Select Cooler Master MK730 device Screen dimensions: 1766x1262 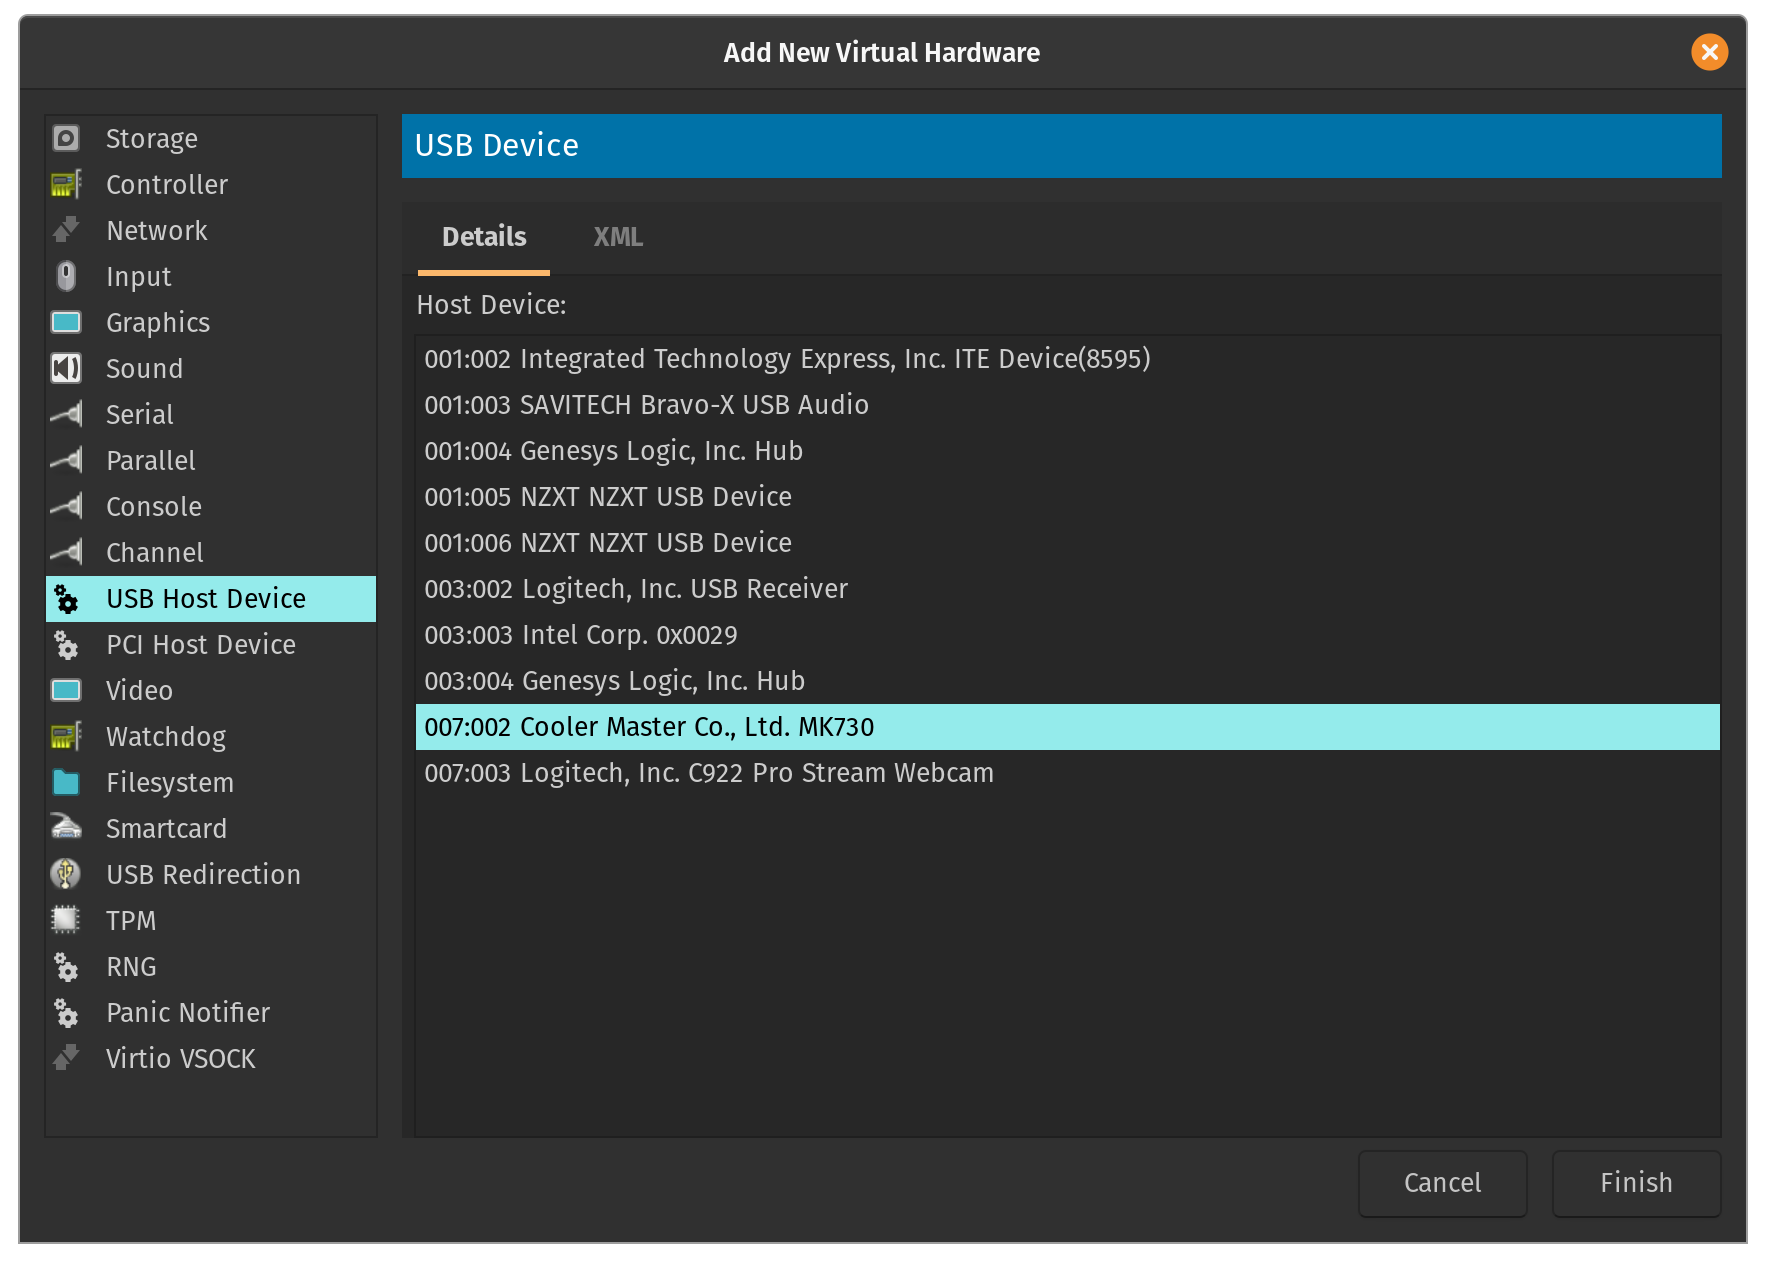pyautogui.click(x=1067, y=727)
